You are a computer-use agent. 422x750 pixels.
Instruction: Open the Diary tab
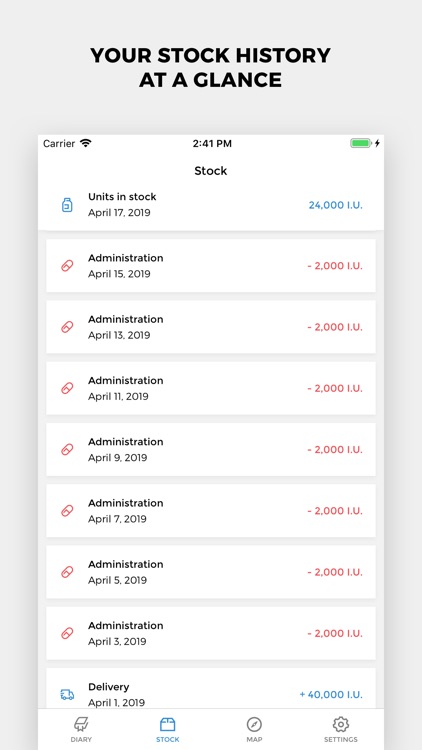(x=81, y=729)
